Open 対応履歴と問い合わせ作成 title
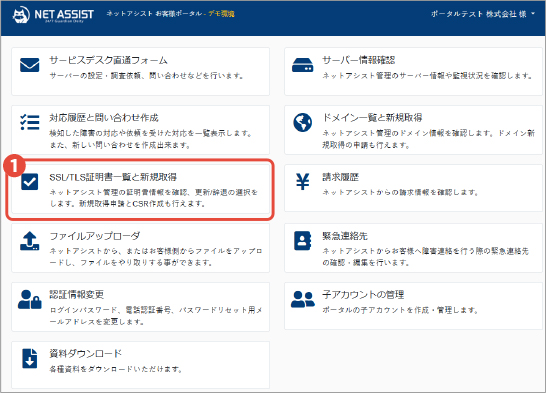 [104, 118]
